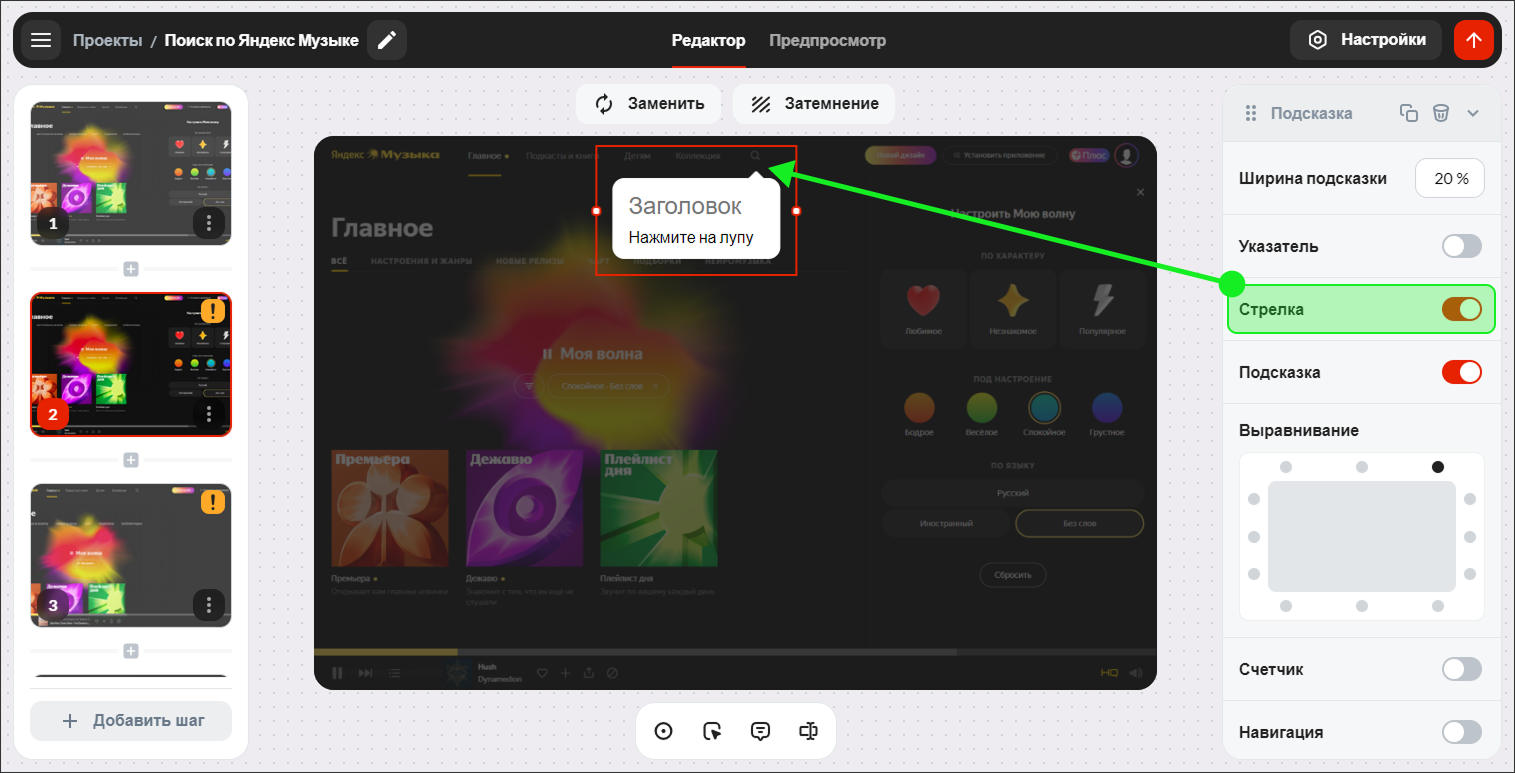1515x773 pixels.
Task: Delete the Подсказка element with trash icon
Action: pos(1441,113)
